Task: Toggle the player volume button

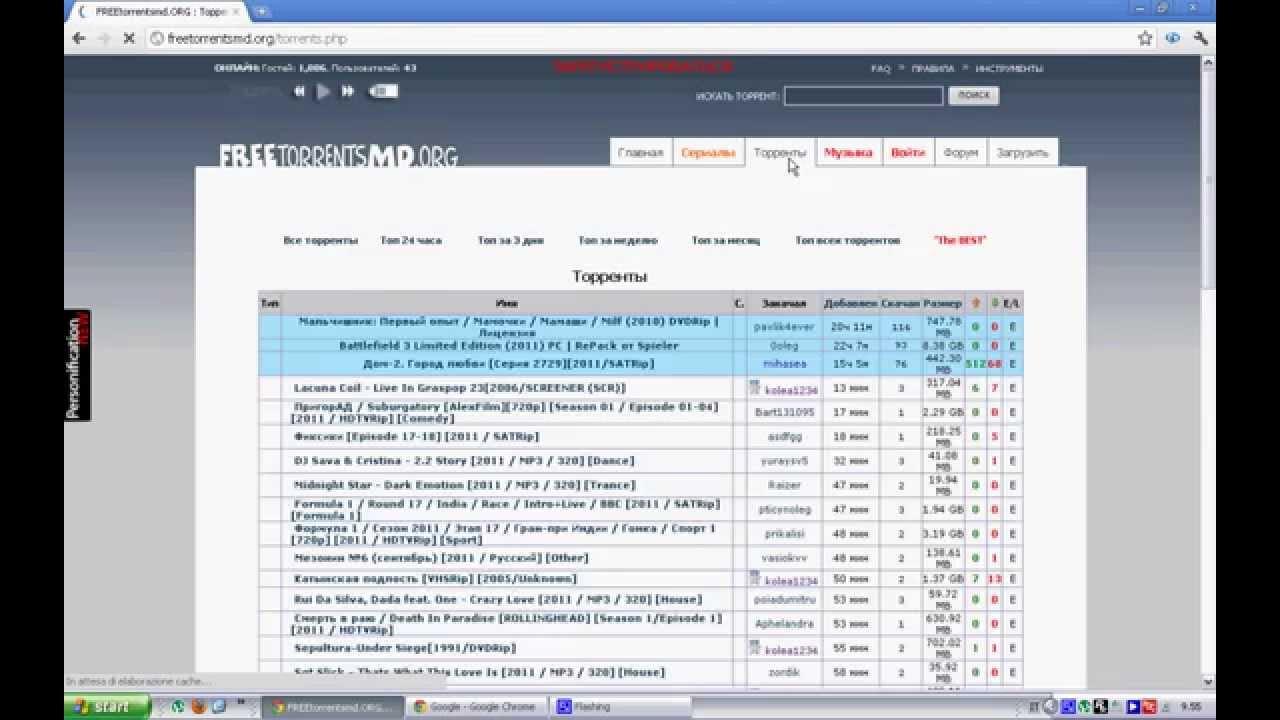Action: (383, 91)
